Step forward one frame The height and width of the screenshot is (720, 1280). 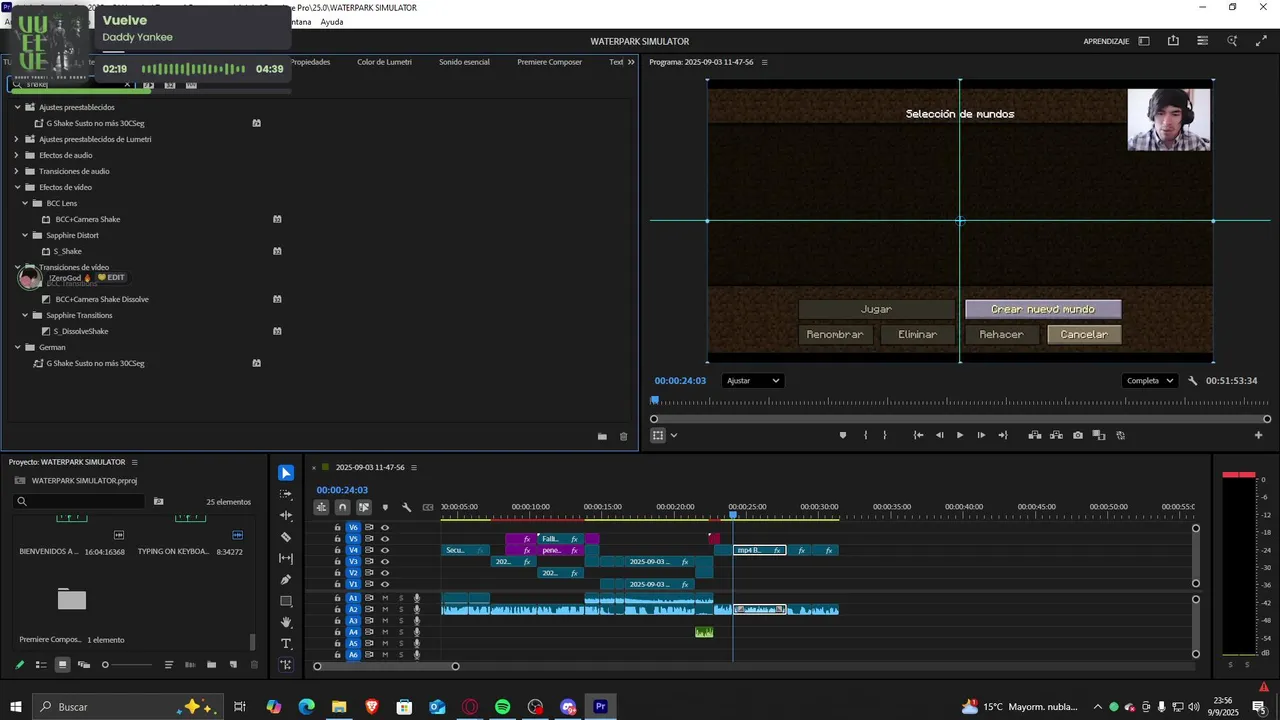point(981,435)
